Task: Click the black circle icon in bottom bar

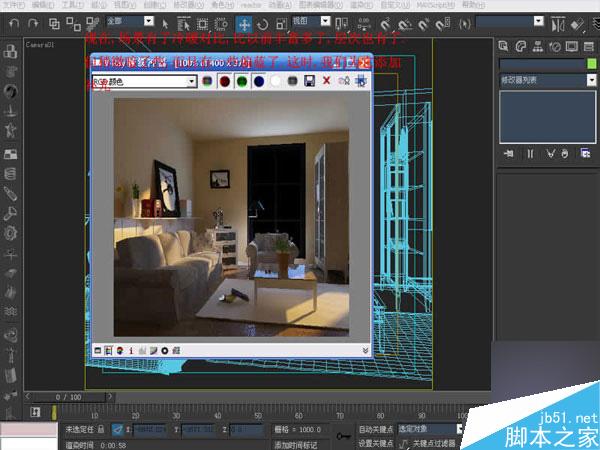Action: (x=165, y=351)
